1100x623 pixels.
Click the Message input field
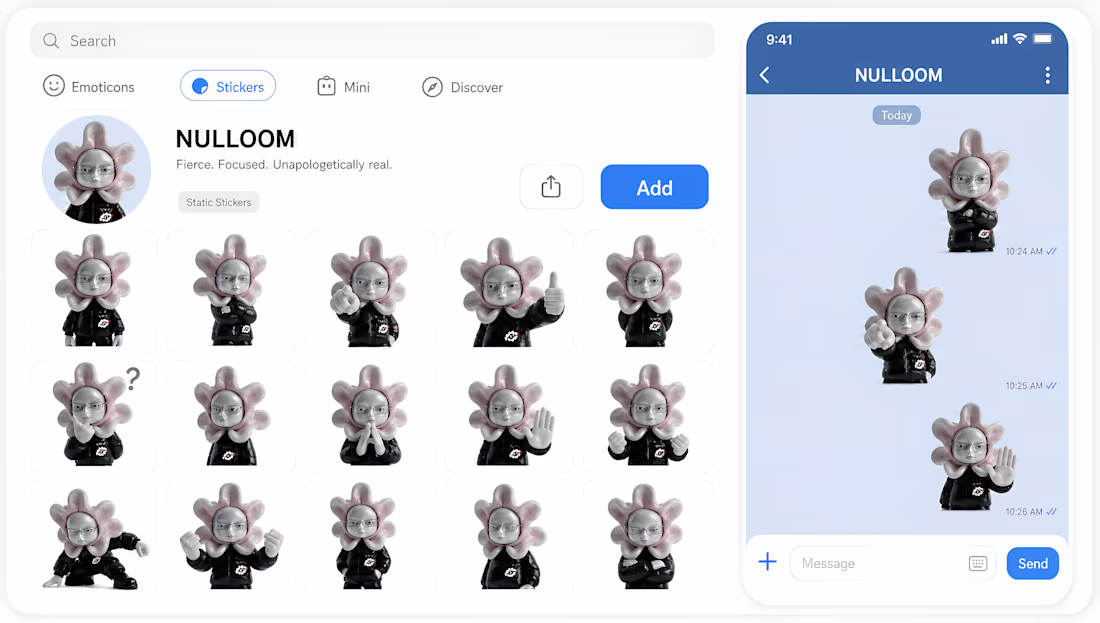tap(893, 563)
